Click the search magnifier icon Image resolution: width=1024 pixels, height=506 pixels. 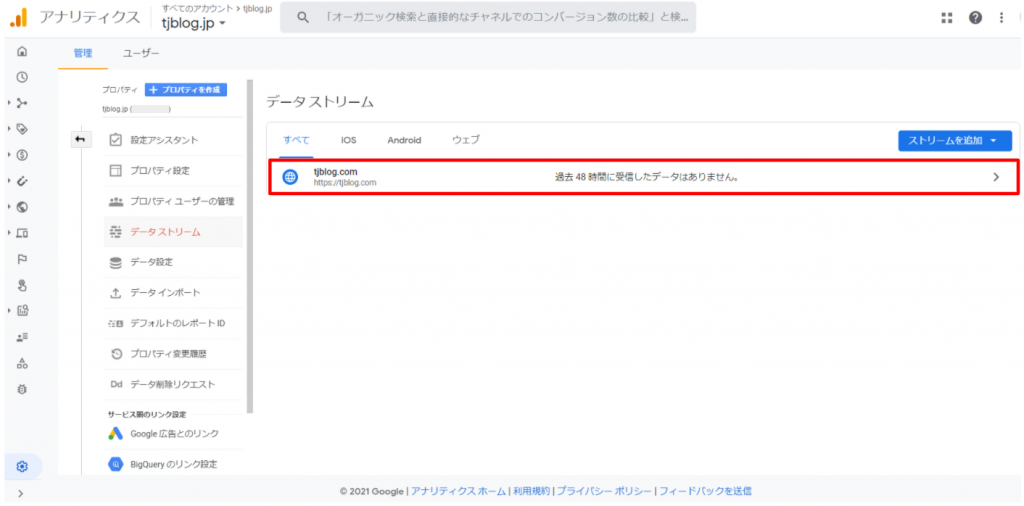tap(302, 18)
